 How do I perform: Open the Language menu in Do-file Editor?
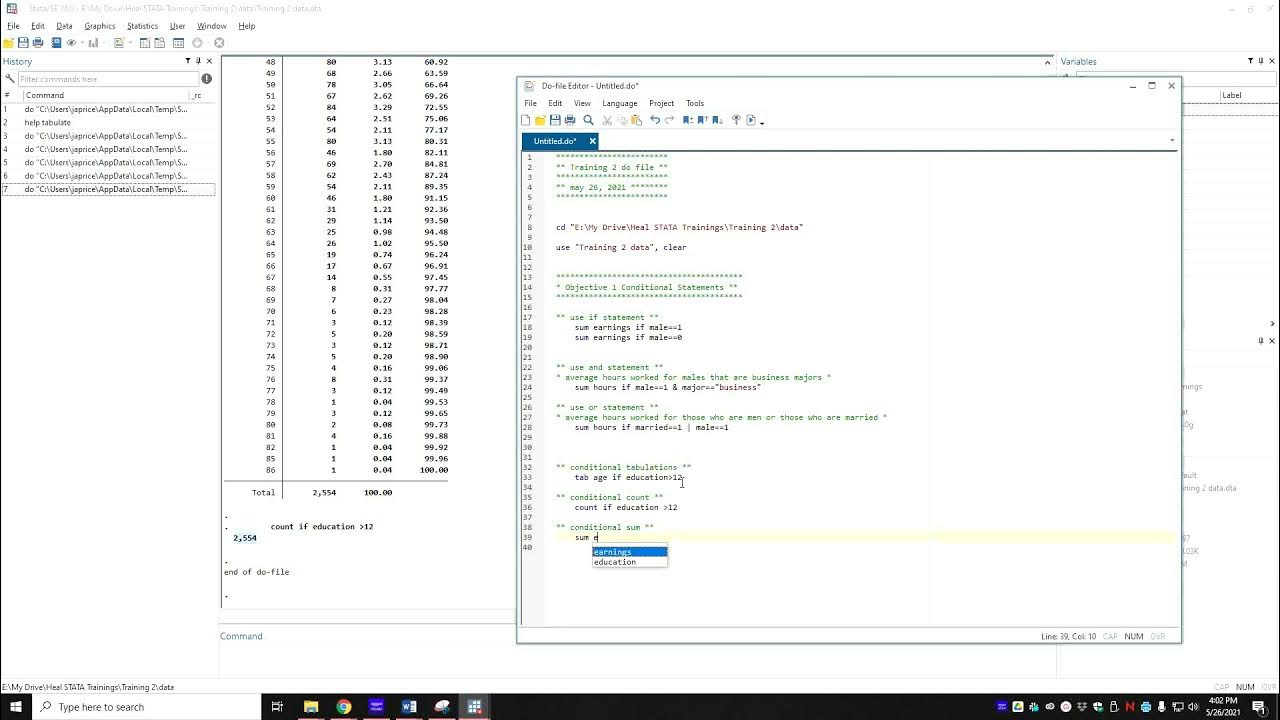(619, 103)
